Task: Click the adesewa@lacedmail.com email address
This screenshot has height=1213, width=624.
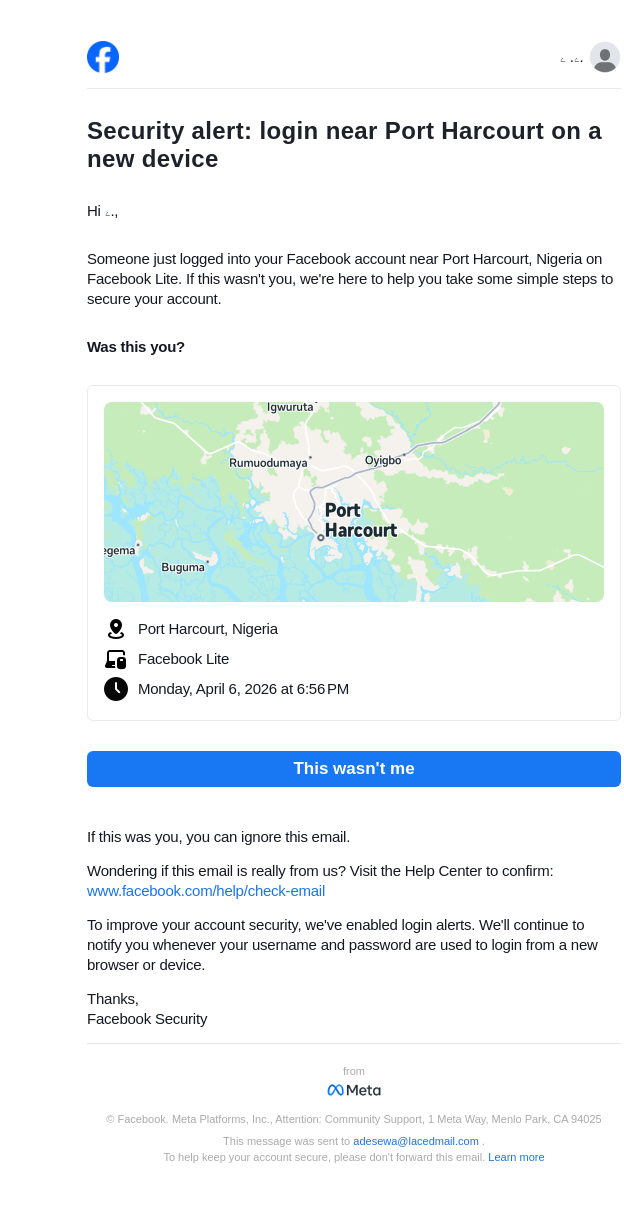Action: [x=416, y=1141]
